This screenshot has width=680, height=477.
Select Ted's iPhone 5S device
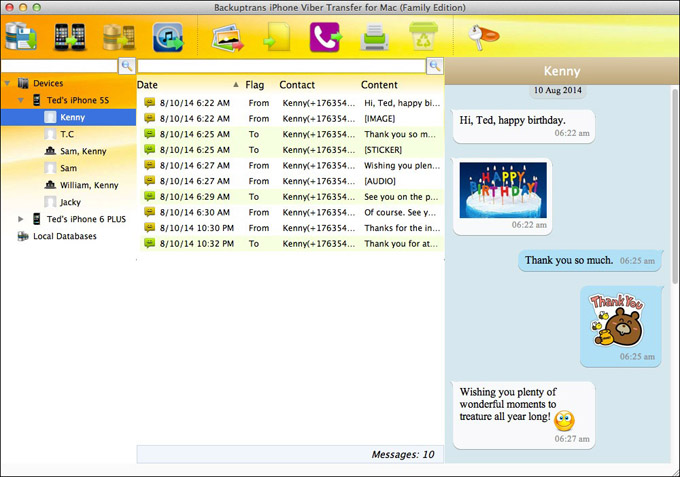pyautogui.click(x=78, y=100)
